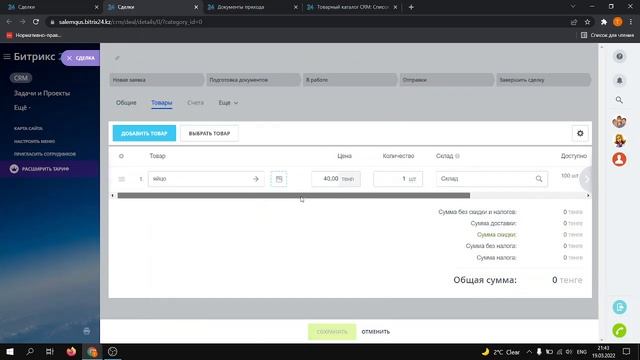Viewport: 640px width, 360px height.
Task: Open Задачи и Проекты in sidebar
Action: 42,93
